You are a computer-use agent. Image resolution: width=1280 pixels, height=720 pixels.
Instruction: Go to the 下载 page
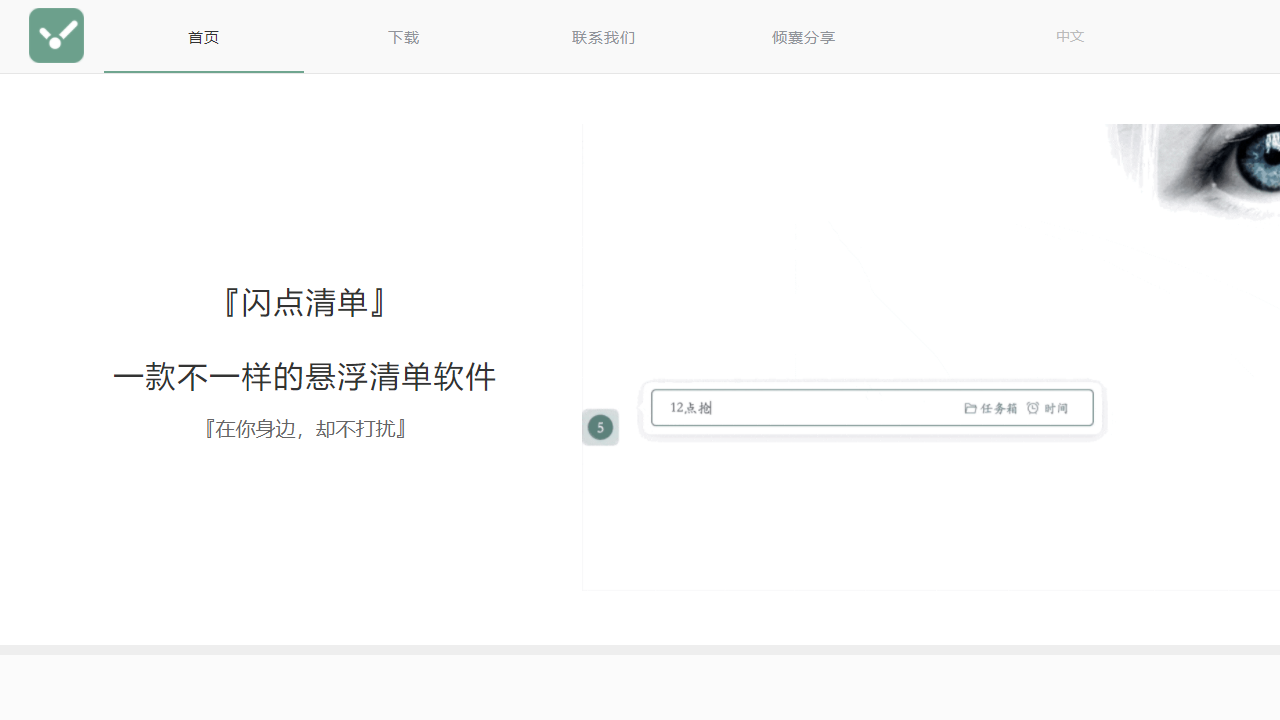pos(404,37)
